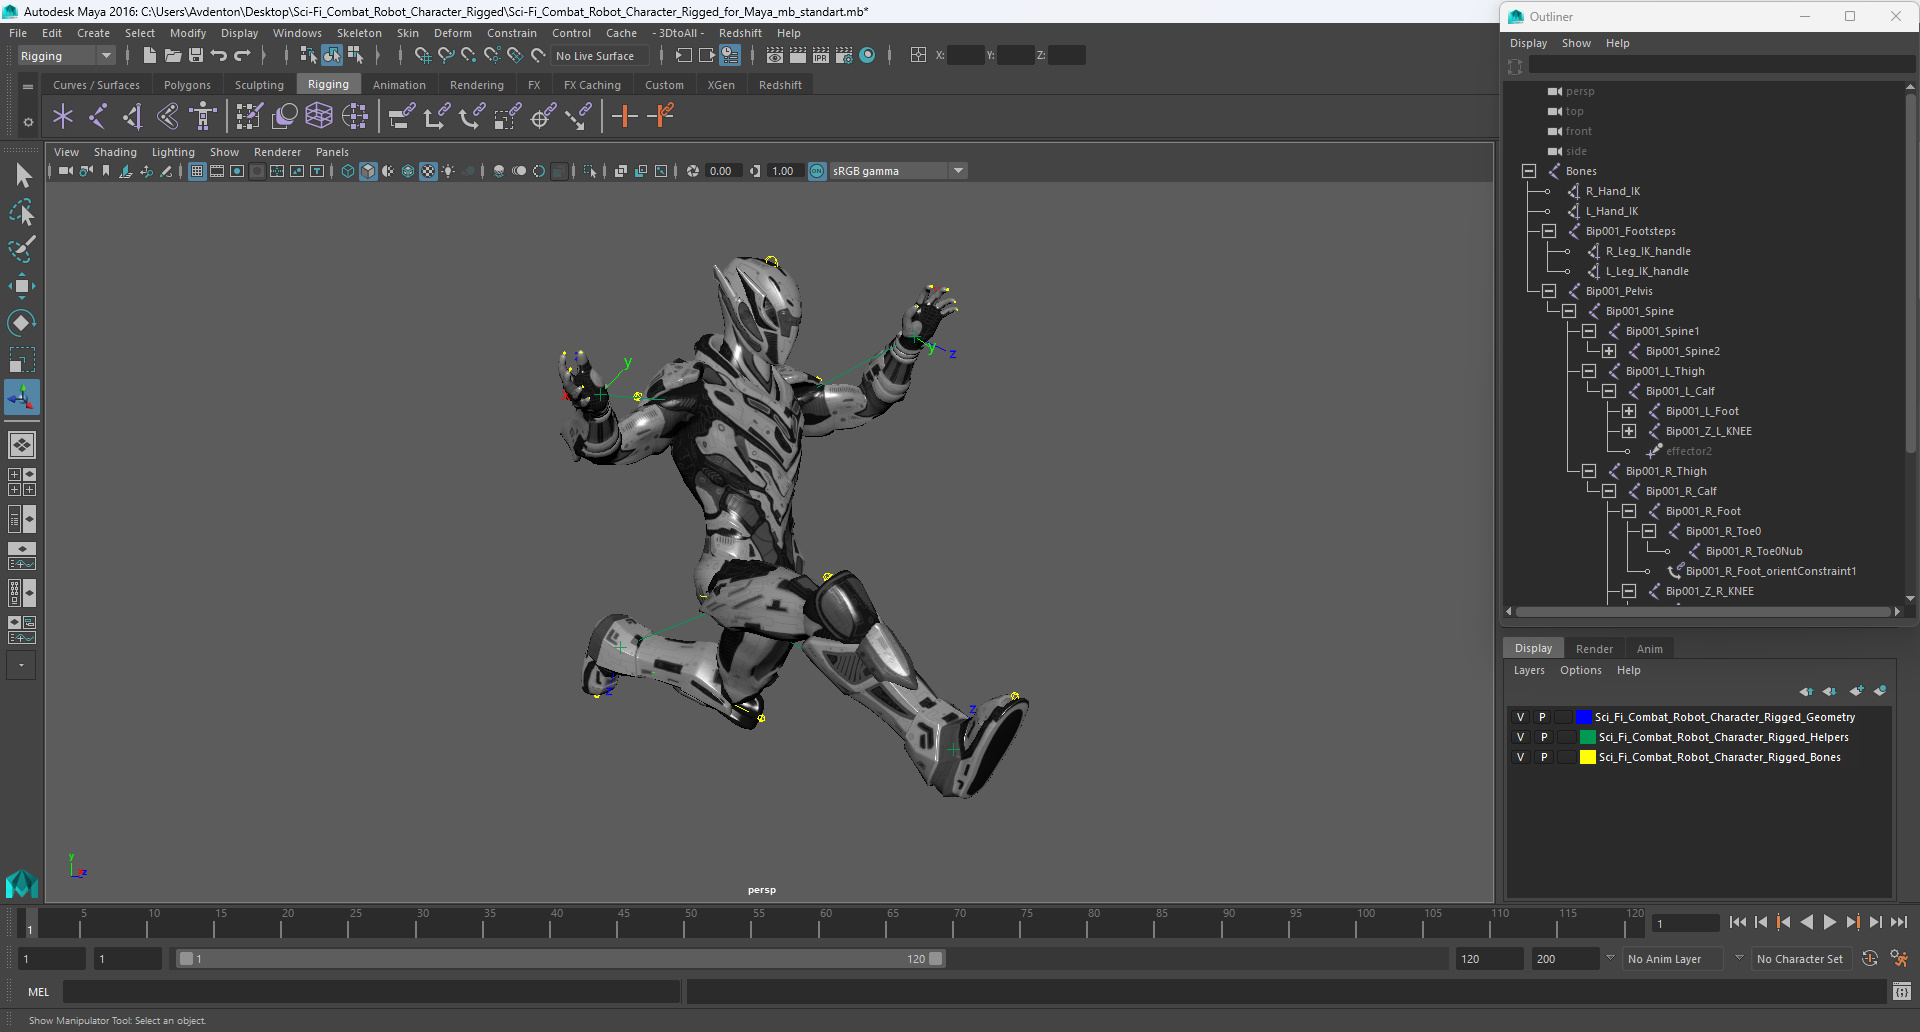The height and width of the screenshot is (1032, 1920).
Task: Click the Undo arrow icon
Action: pos(219,55)
